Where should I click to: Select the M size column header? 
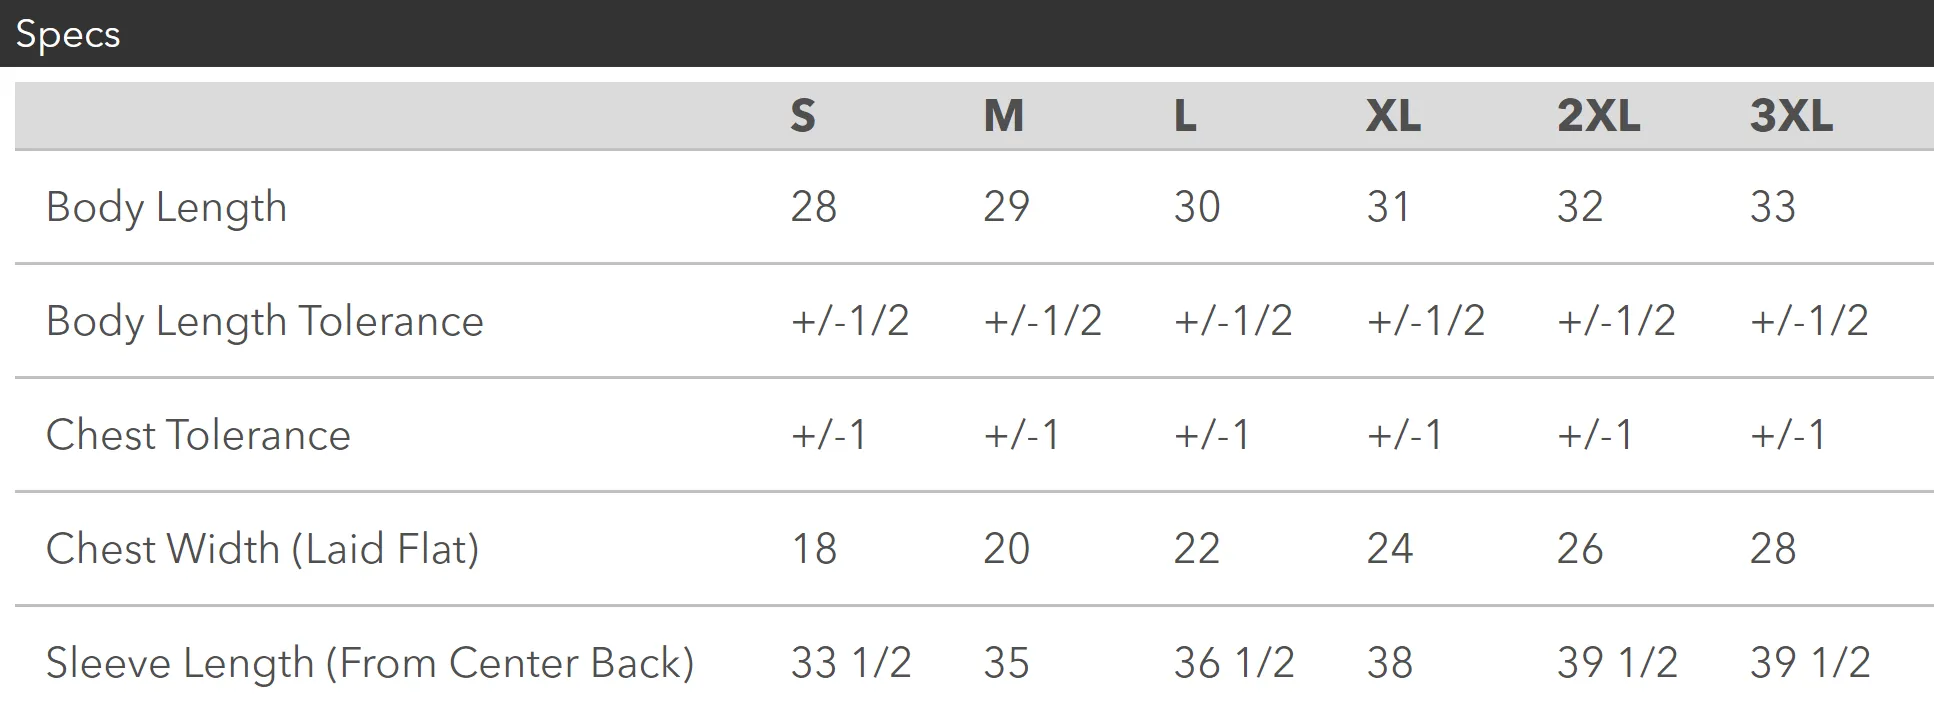click(x=1004, y=116)
